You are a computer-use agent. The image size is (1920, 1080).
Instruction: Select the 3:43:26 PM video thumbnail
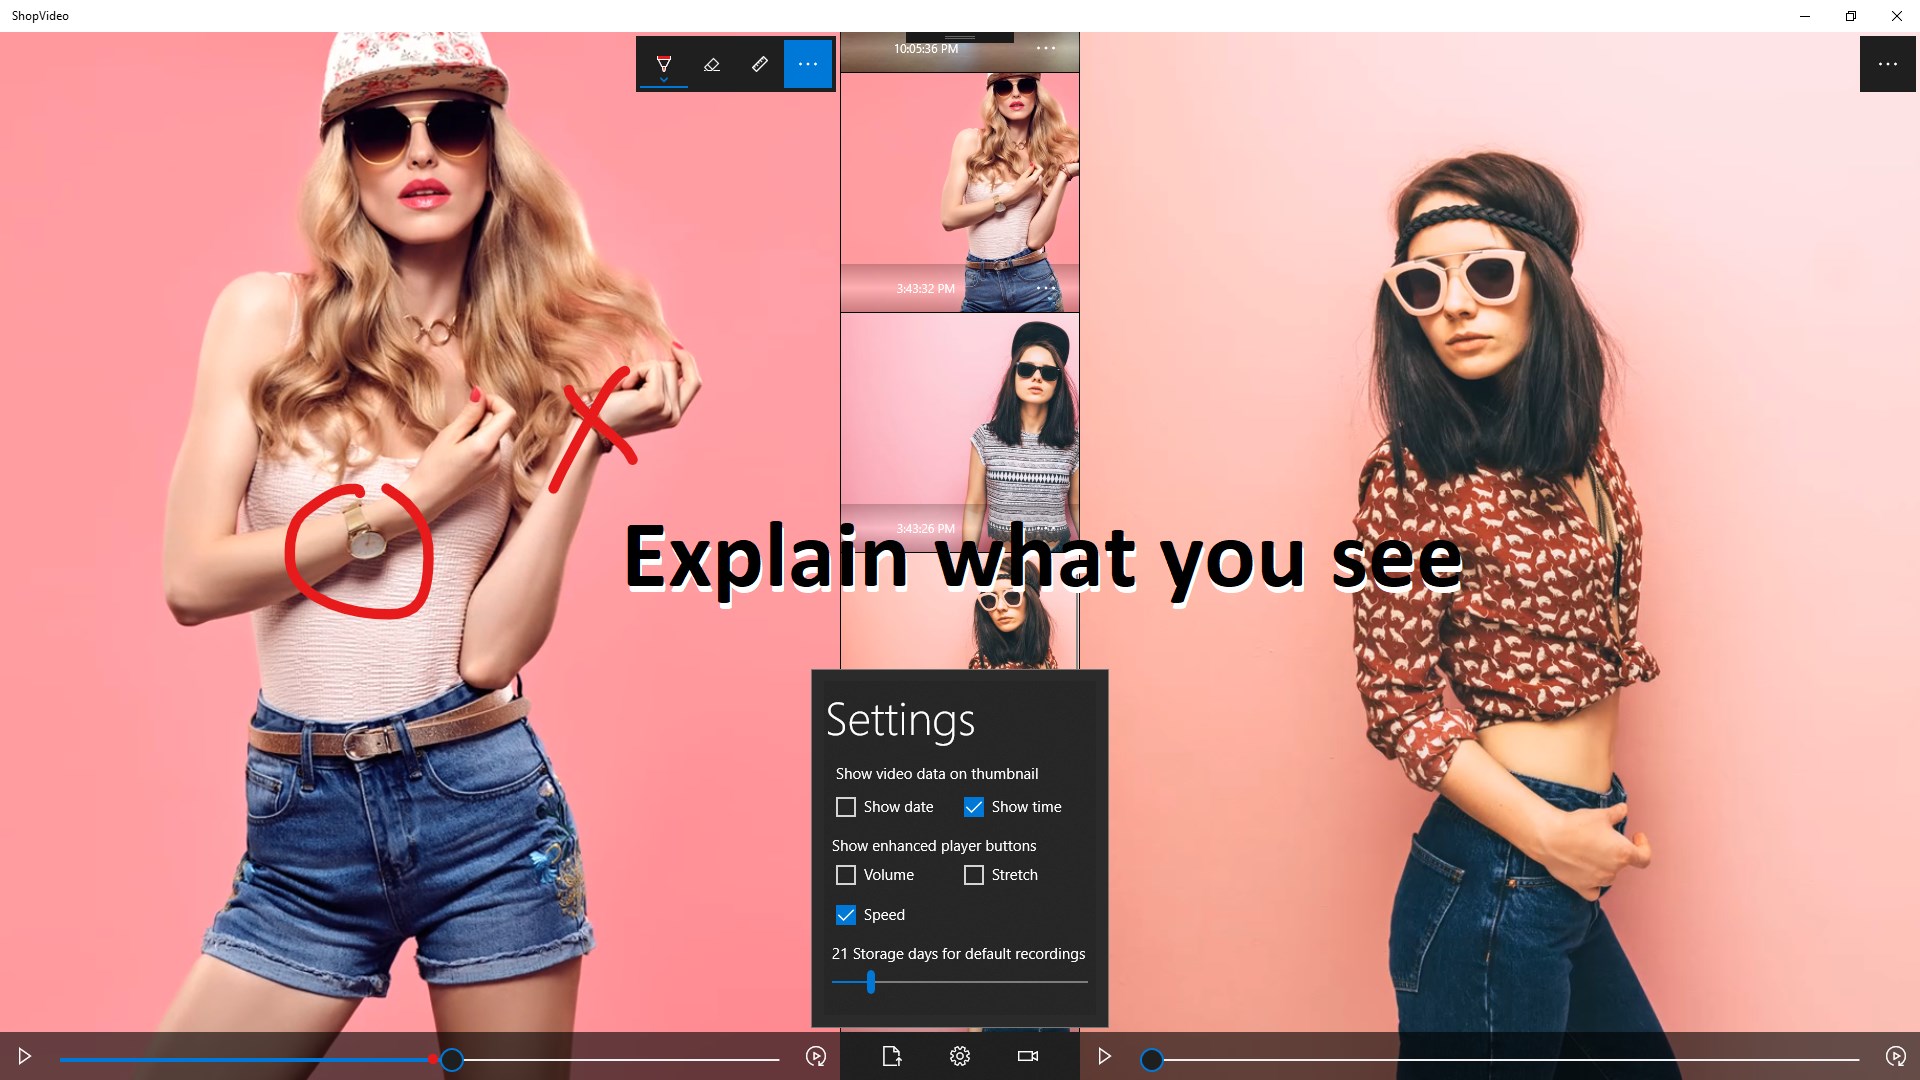tap(958, 430)
